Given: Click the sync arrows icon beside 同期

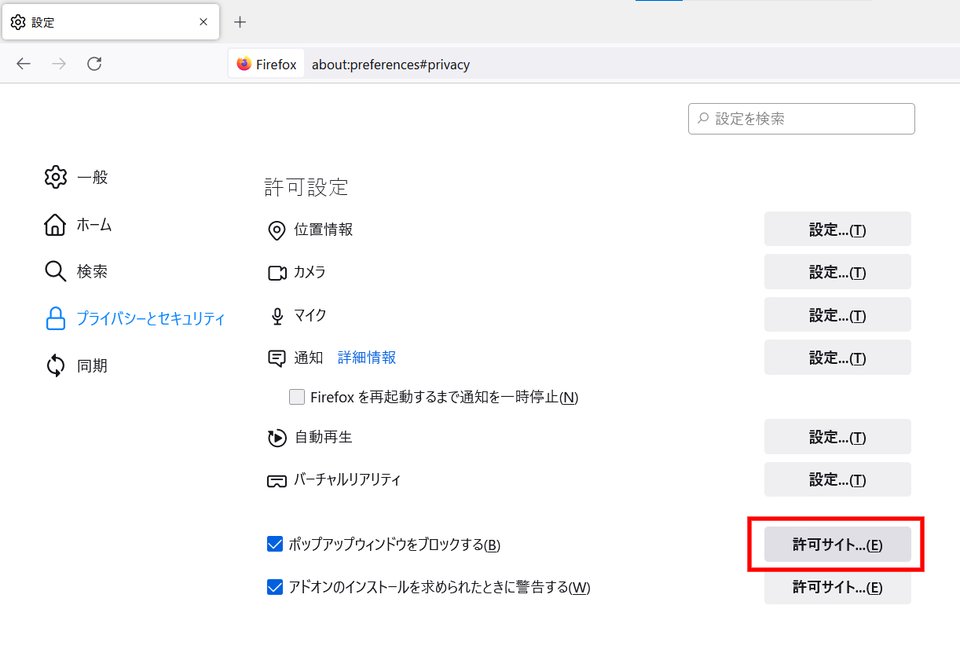Looking at the screenshot, I should [55, 365].
